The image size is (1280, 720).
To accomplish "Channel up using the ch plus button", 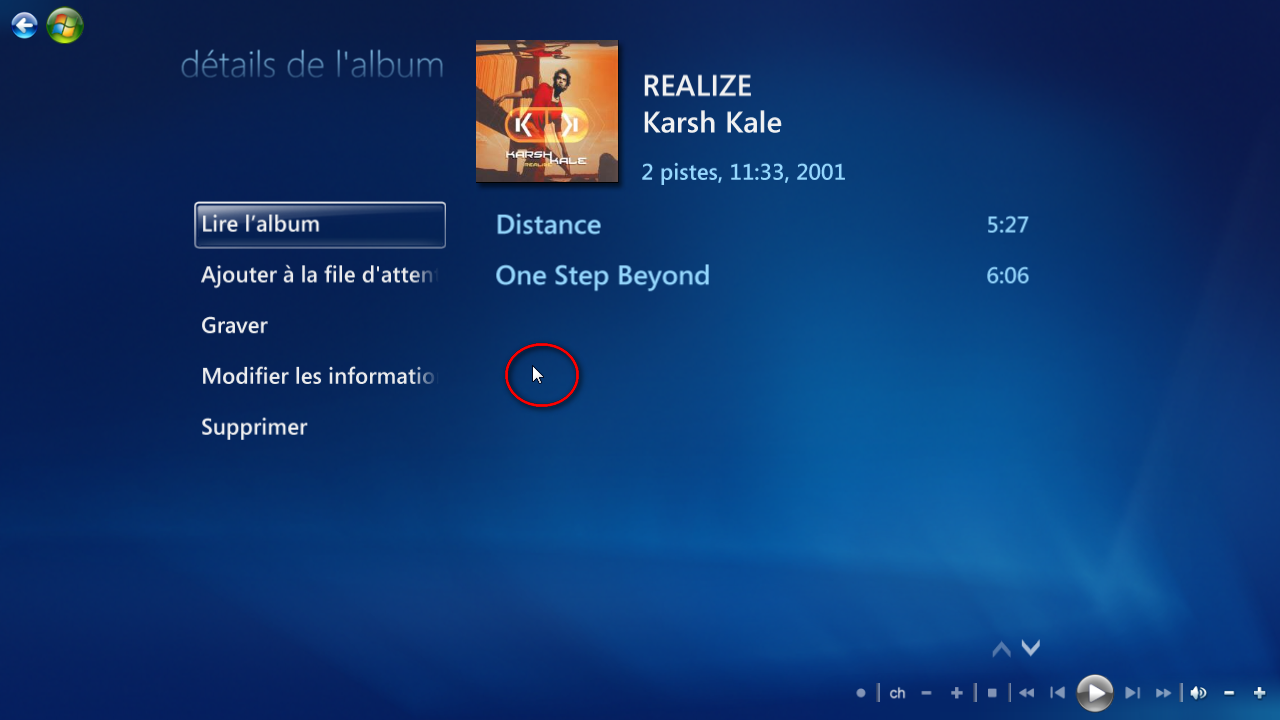I will point(957,693).
